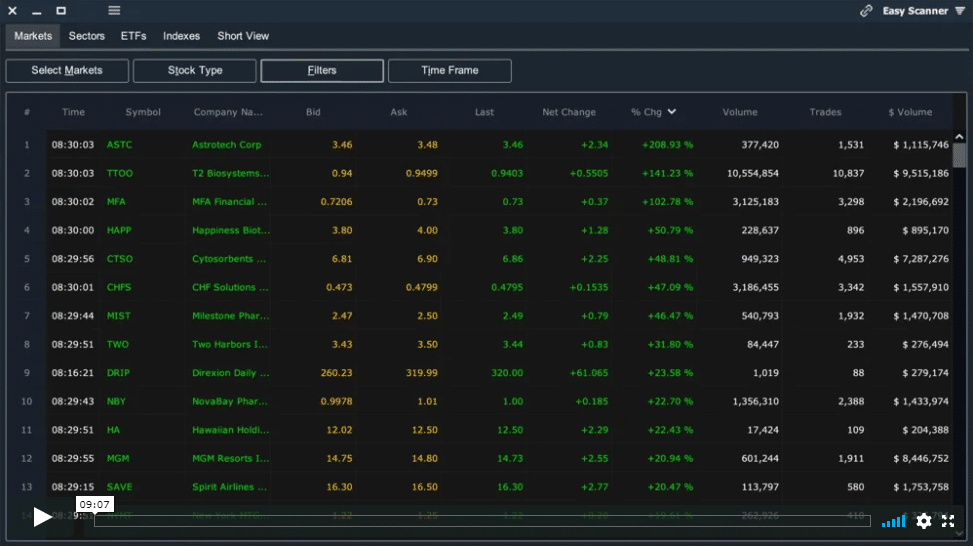Click Spirit Airlines company name

(x=229, y=487)
